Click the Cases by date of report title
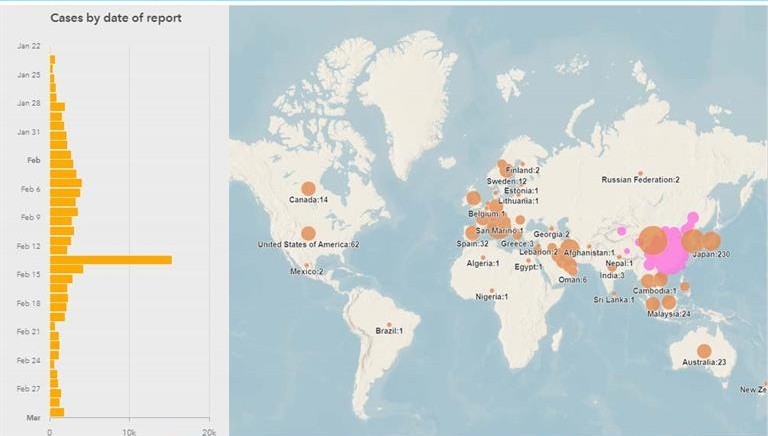This screenshot has width=768, height=436. coord(116,18)
